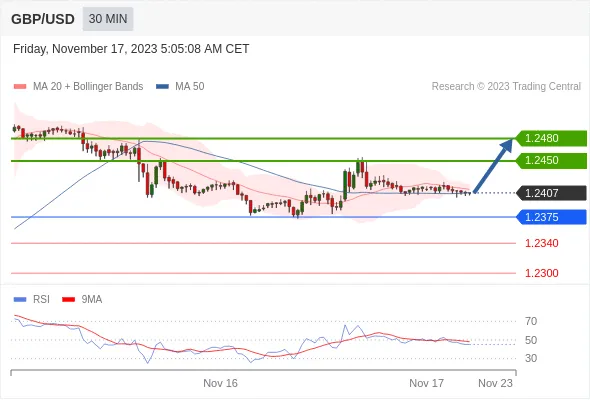Click the '9MA' legend label
Image resolution: width=590 pixels, height=400 pixels.
(92, 300)
